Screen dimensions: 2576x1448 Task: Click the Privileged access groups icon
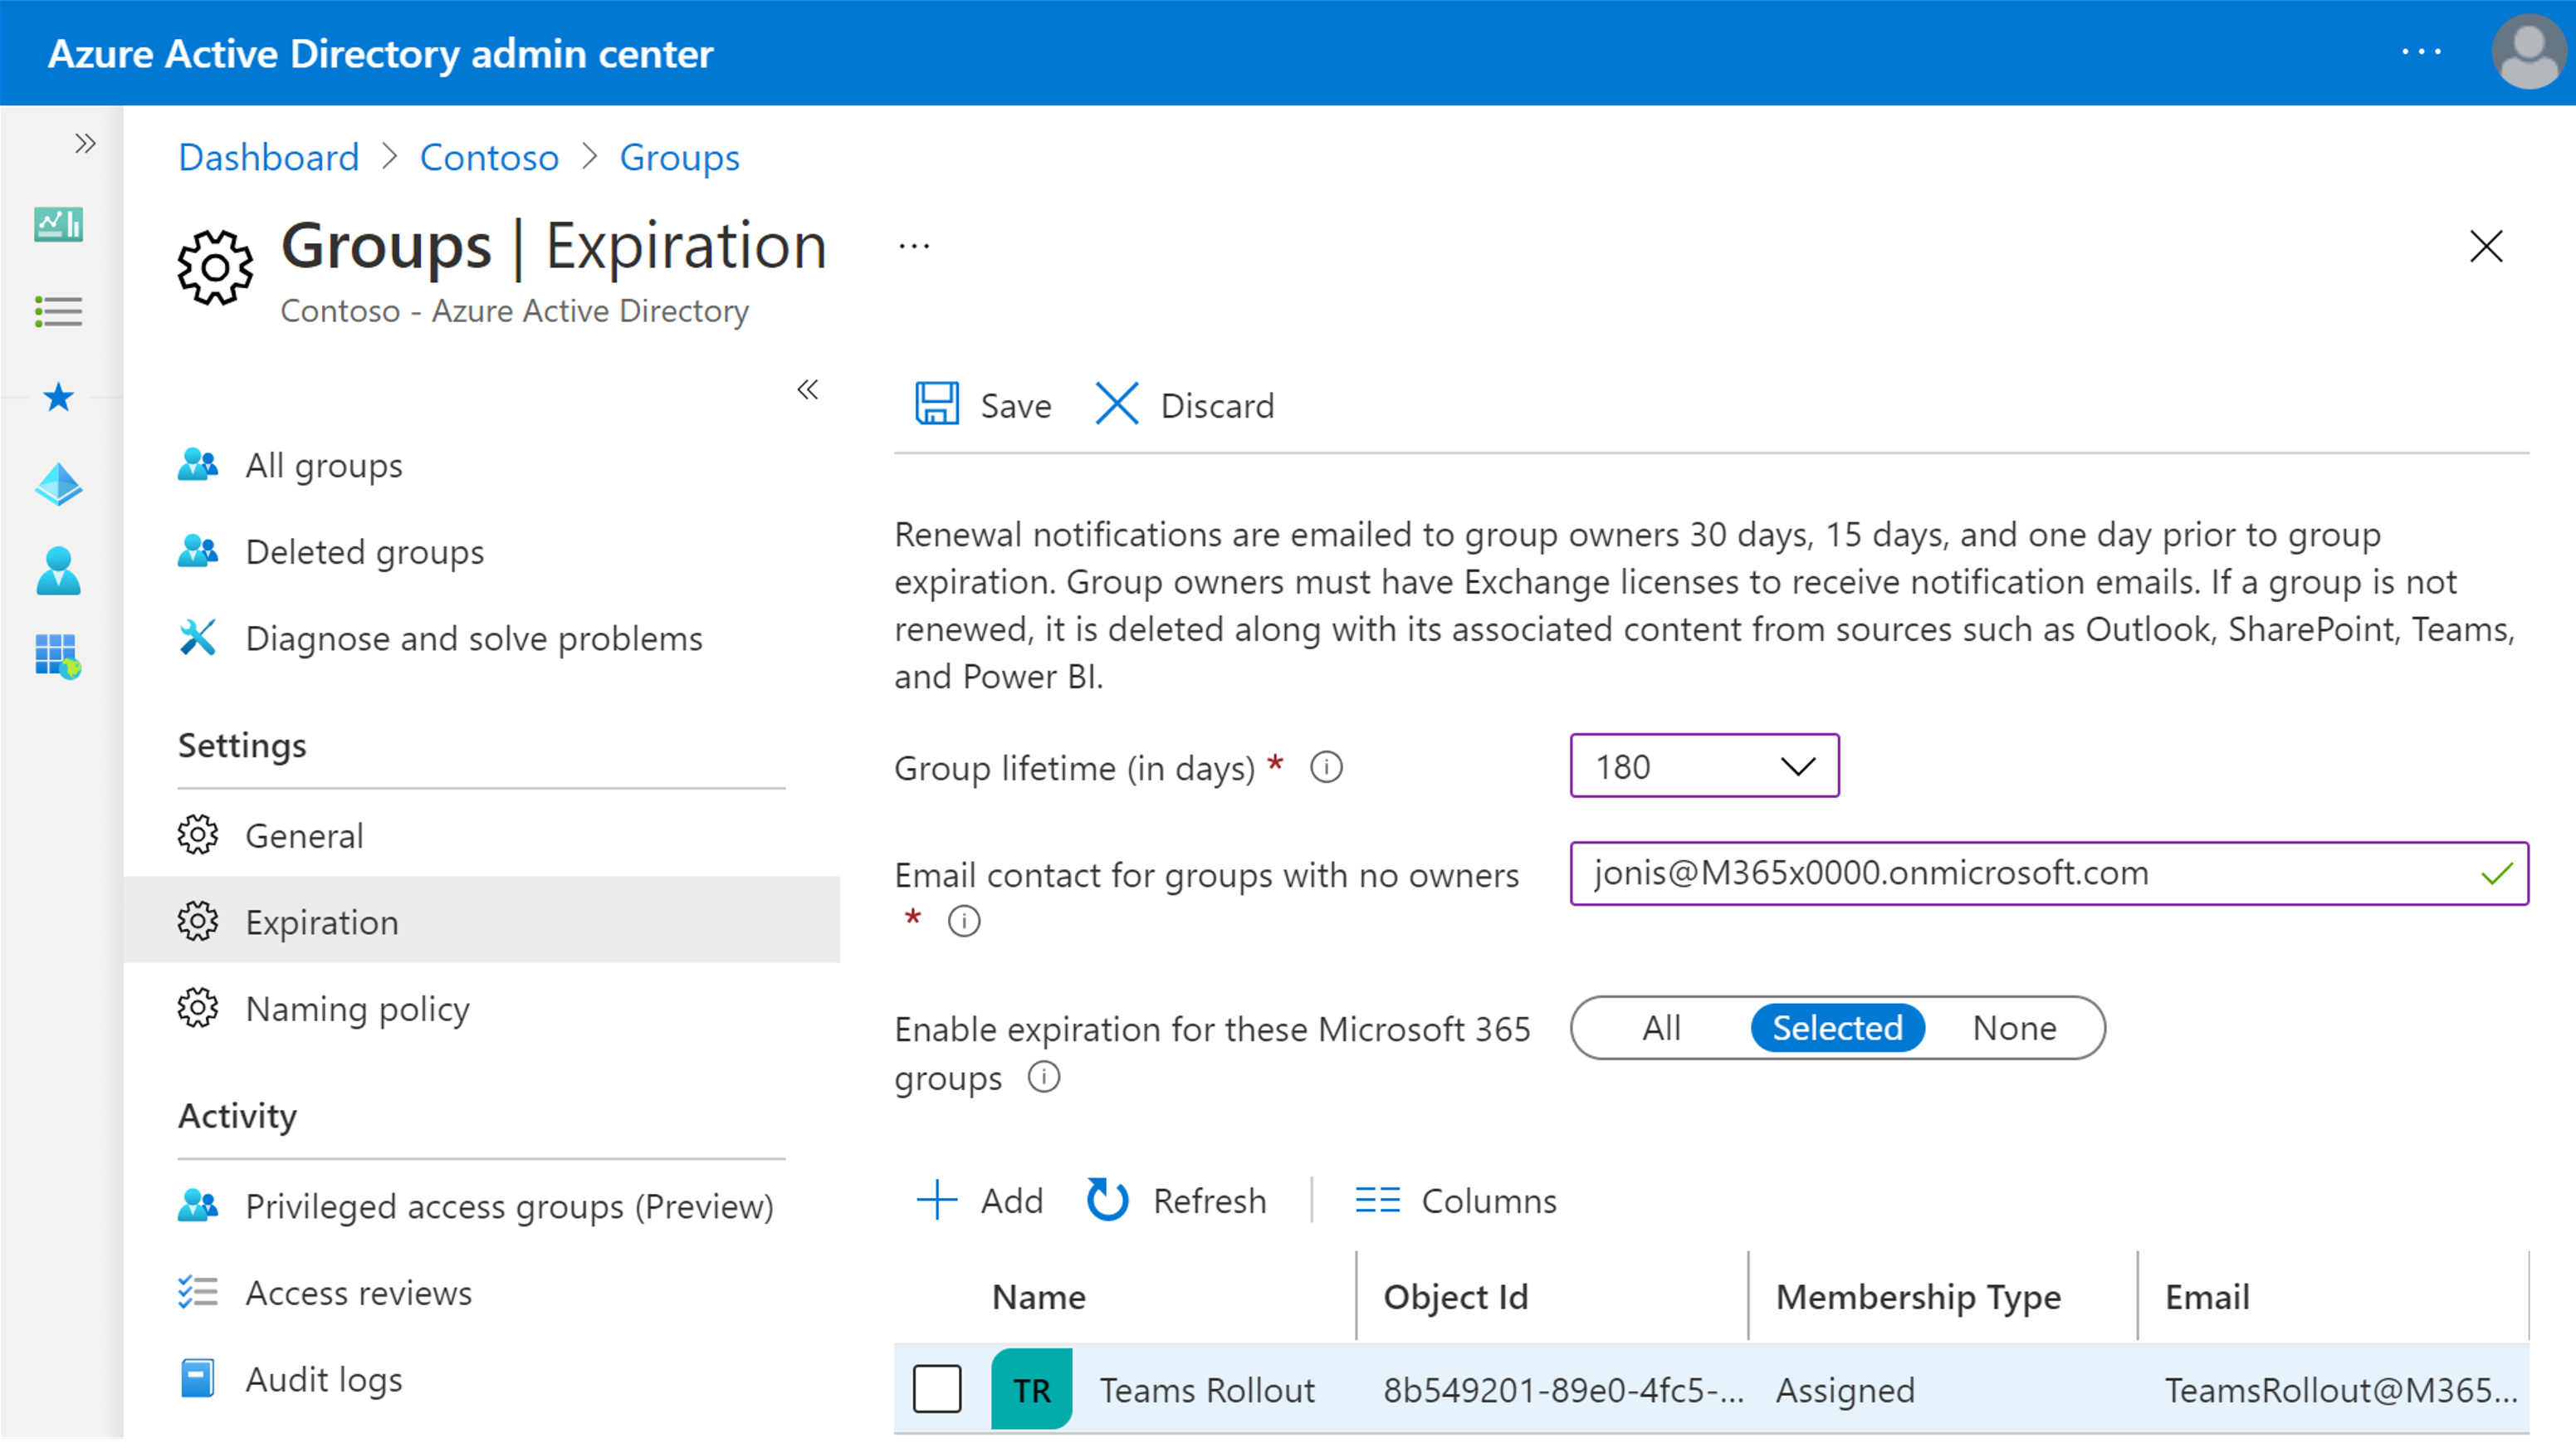(x=200, y=1206)
